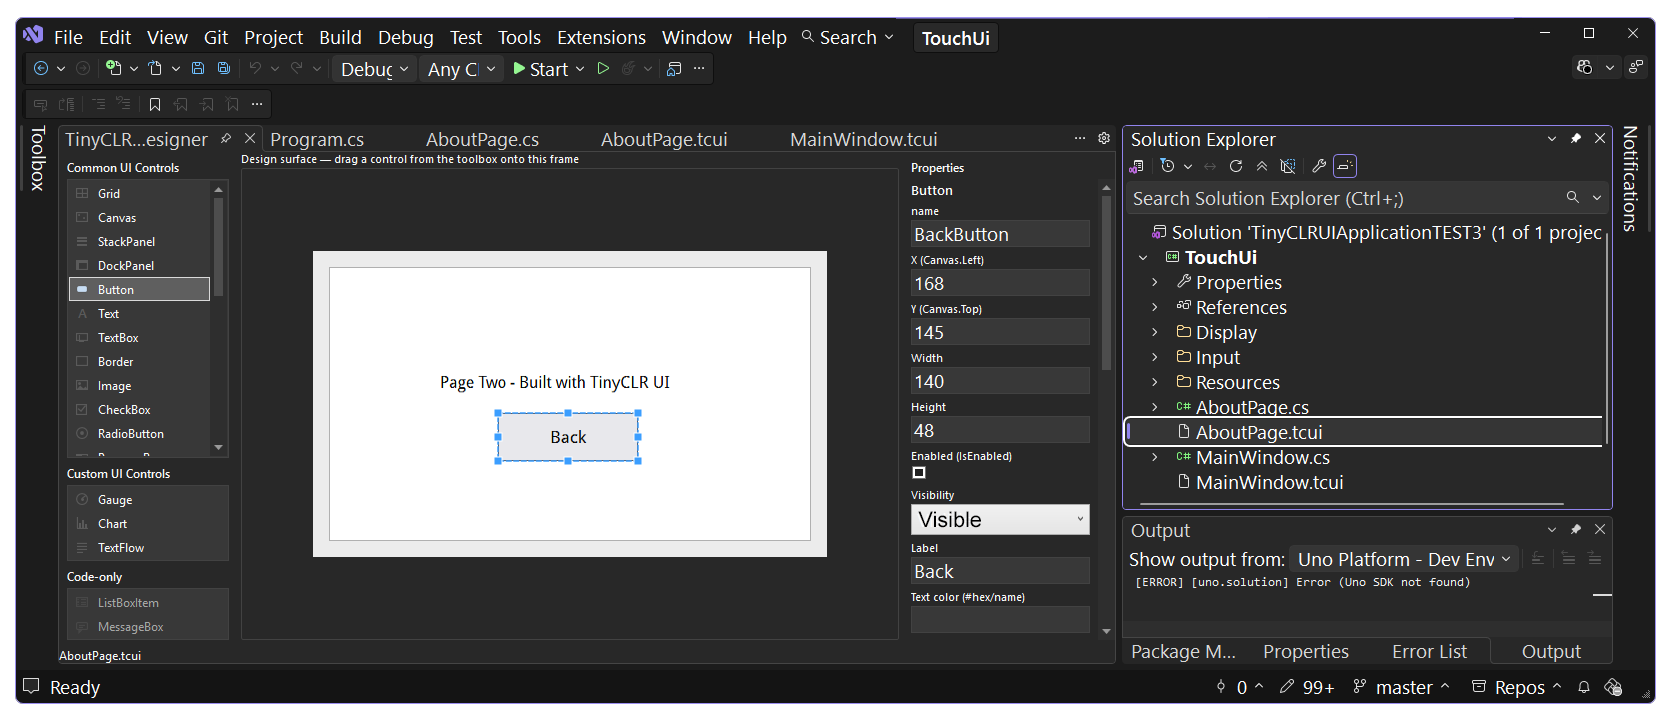The image size is (1674, 720).
Task: Click the Visual Studio logo icon
Action: (33, 35)
